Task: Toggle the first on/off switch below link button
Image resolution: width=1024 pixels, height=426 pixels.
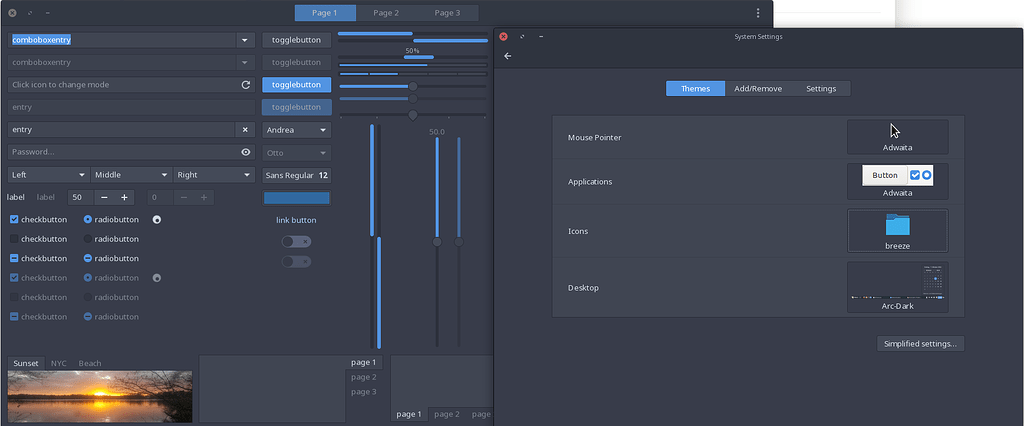Action: 296,241
